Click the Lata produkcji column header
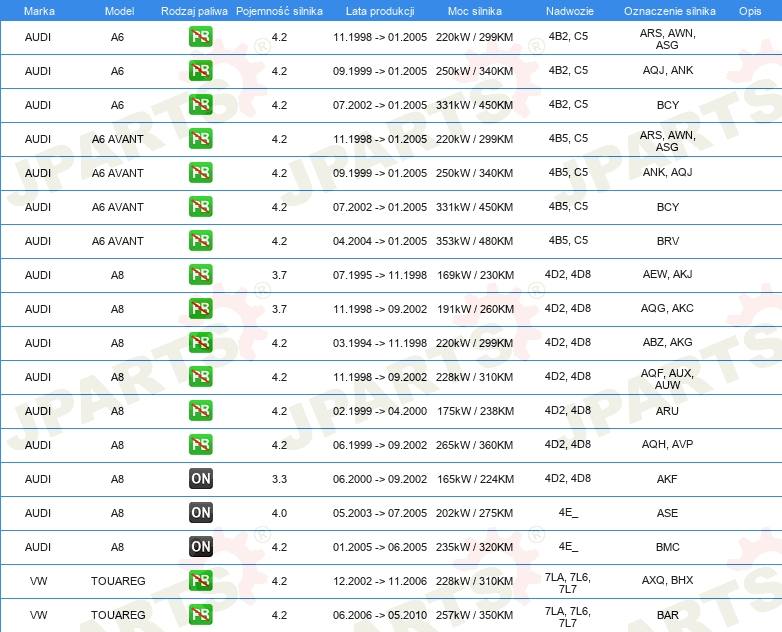782x632 pixels. 380,11
